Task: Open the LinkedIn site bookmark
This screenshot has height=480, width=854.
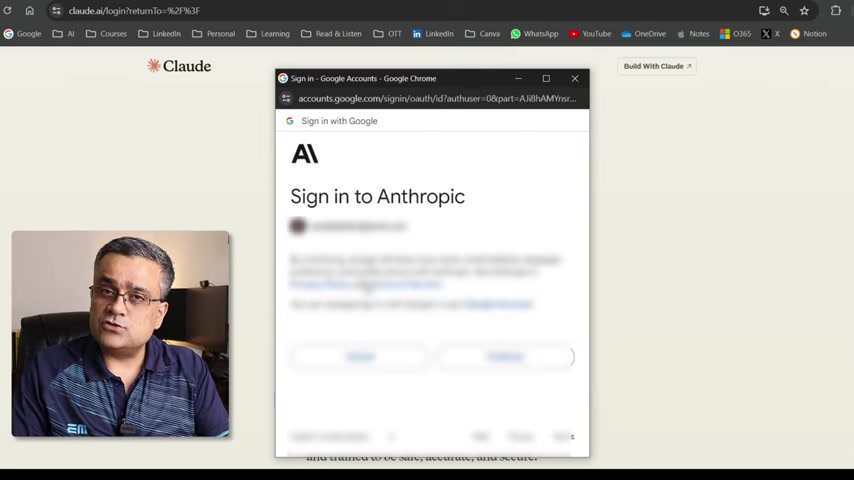Action: click(x=433, y=34)
